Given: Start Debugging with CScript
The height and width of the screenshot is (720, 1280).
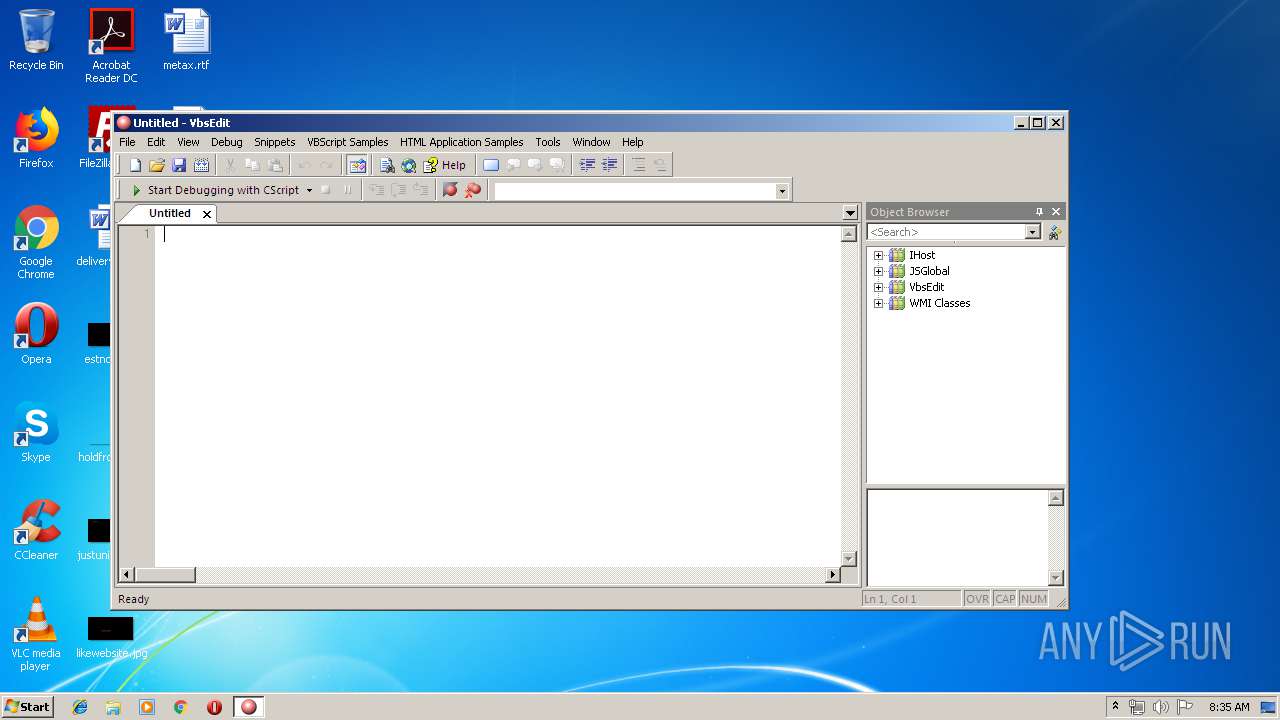Looking at the screenshot, I should (x=215, y=190).
